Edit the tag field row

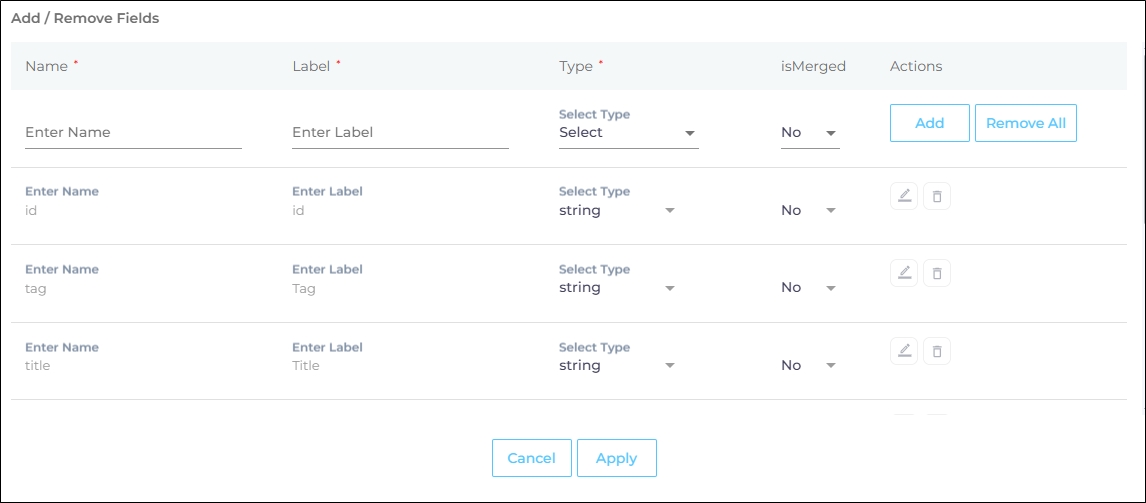[904, 273]
